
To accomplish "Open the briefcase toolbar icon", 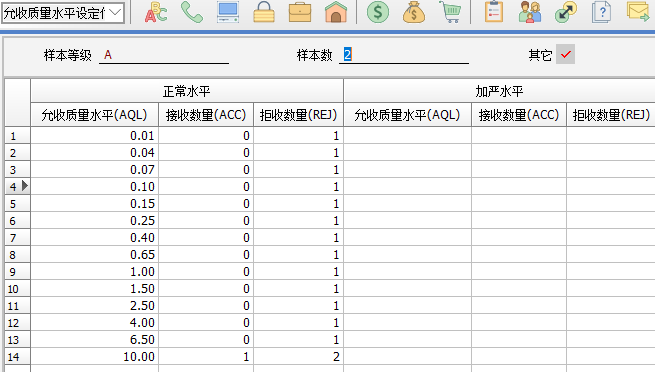I will click(x=300, y=12).
